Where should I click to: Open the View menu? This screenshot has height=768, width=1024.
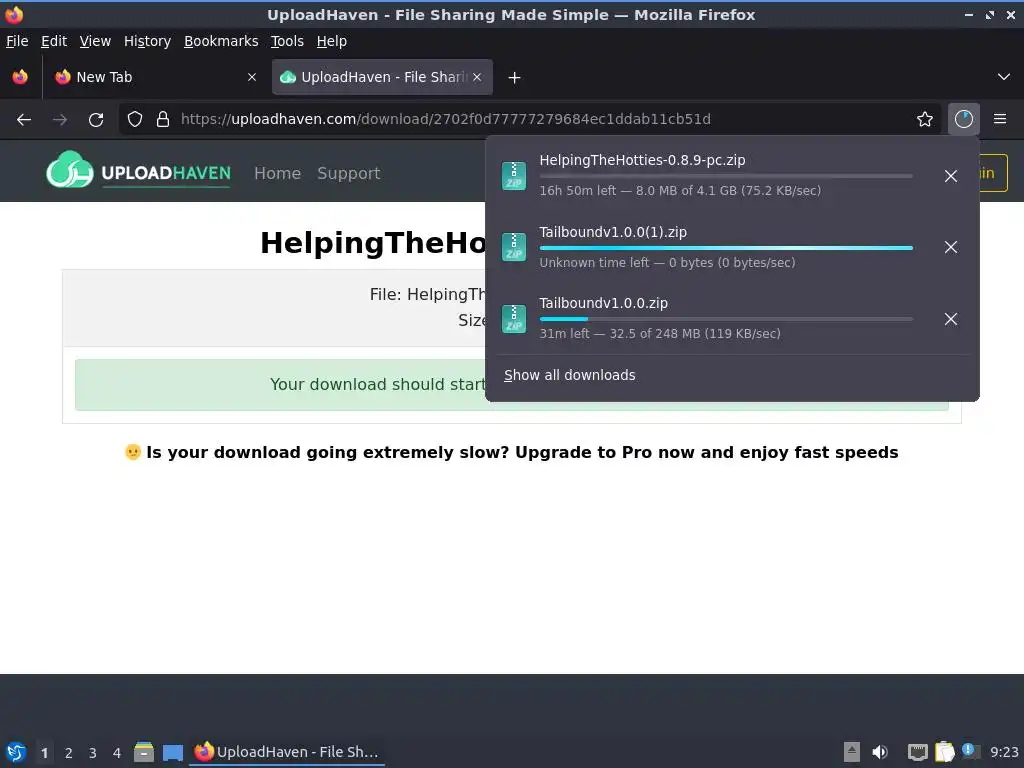(95, 41)
